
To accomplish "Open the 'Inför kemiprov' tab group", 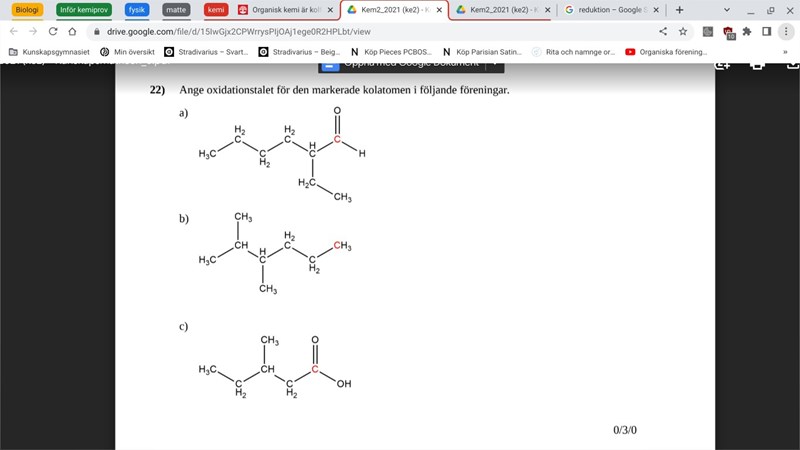I will coord(83,10).
